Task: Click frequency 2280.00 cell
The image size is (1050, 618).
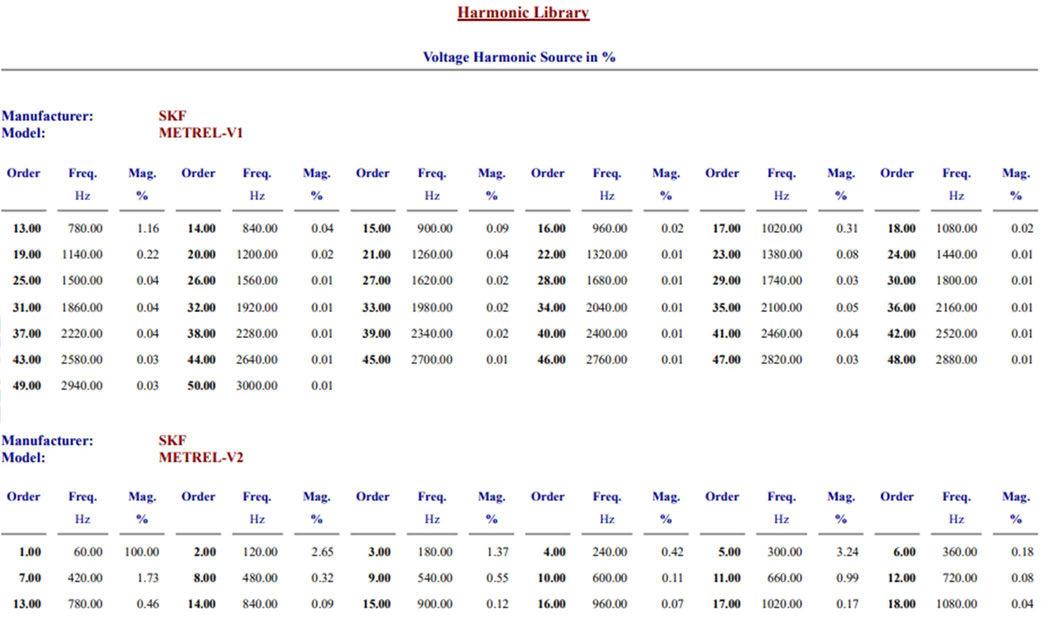Action: [256, 333]
